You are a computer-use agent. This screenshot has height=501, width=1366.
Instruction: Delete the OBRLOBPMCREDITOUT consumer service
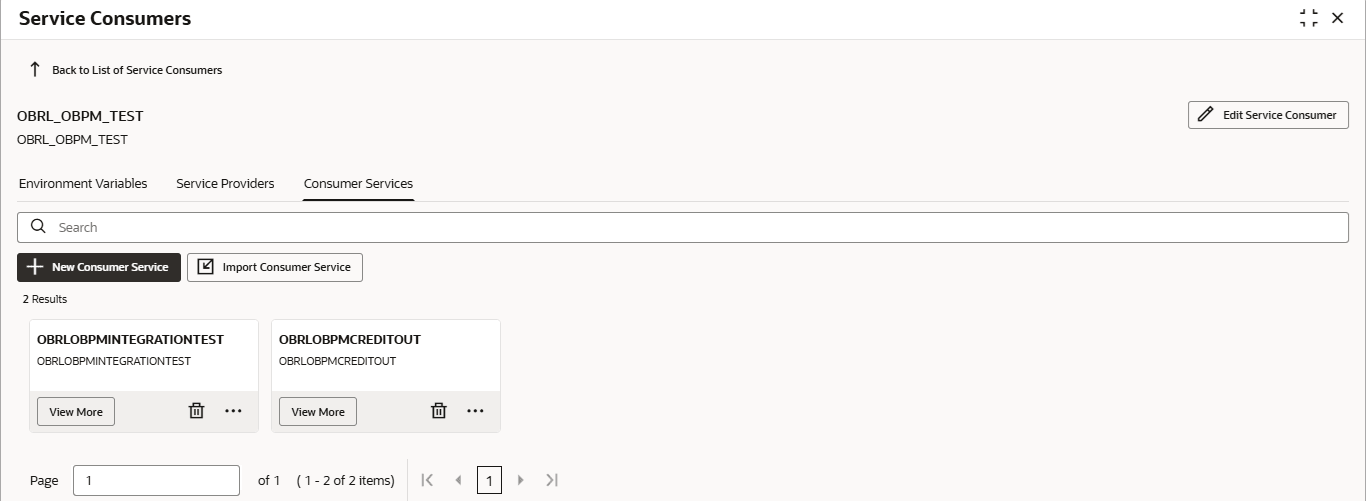(439, 411)
